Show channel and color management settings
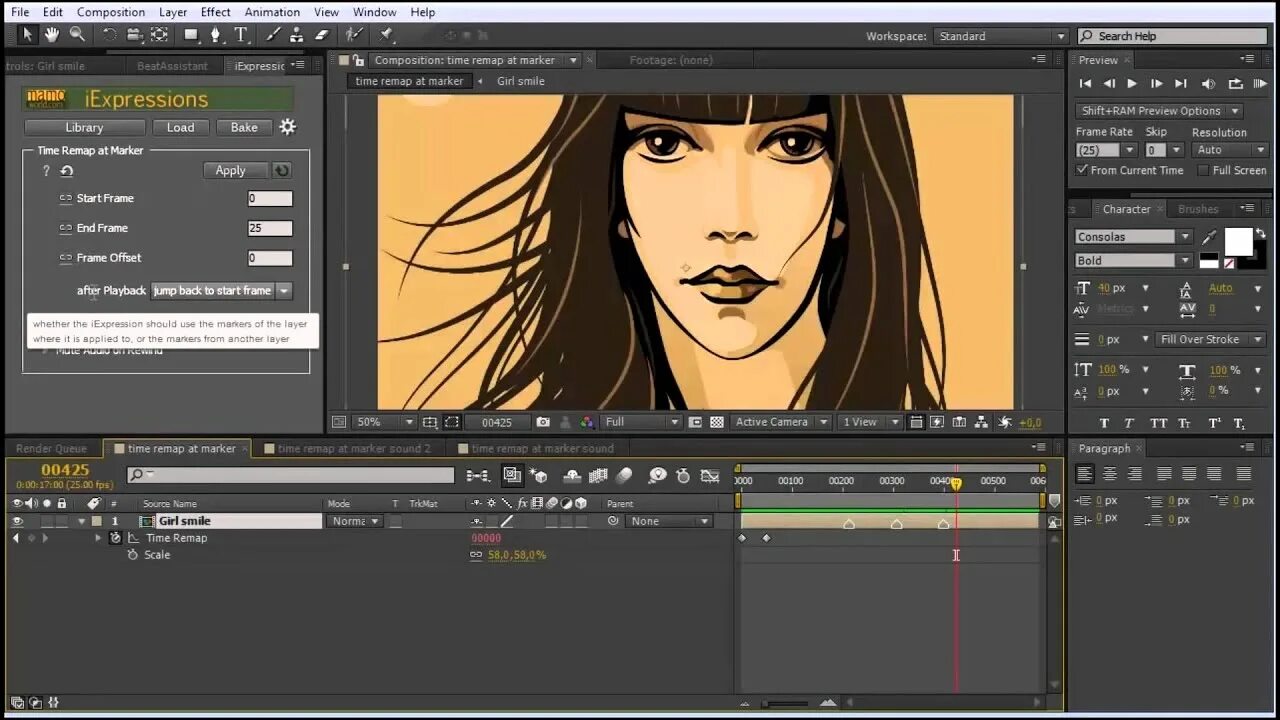 pyautogui.click(x=587, y=422)
